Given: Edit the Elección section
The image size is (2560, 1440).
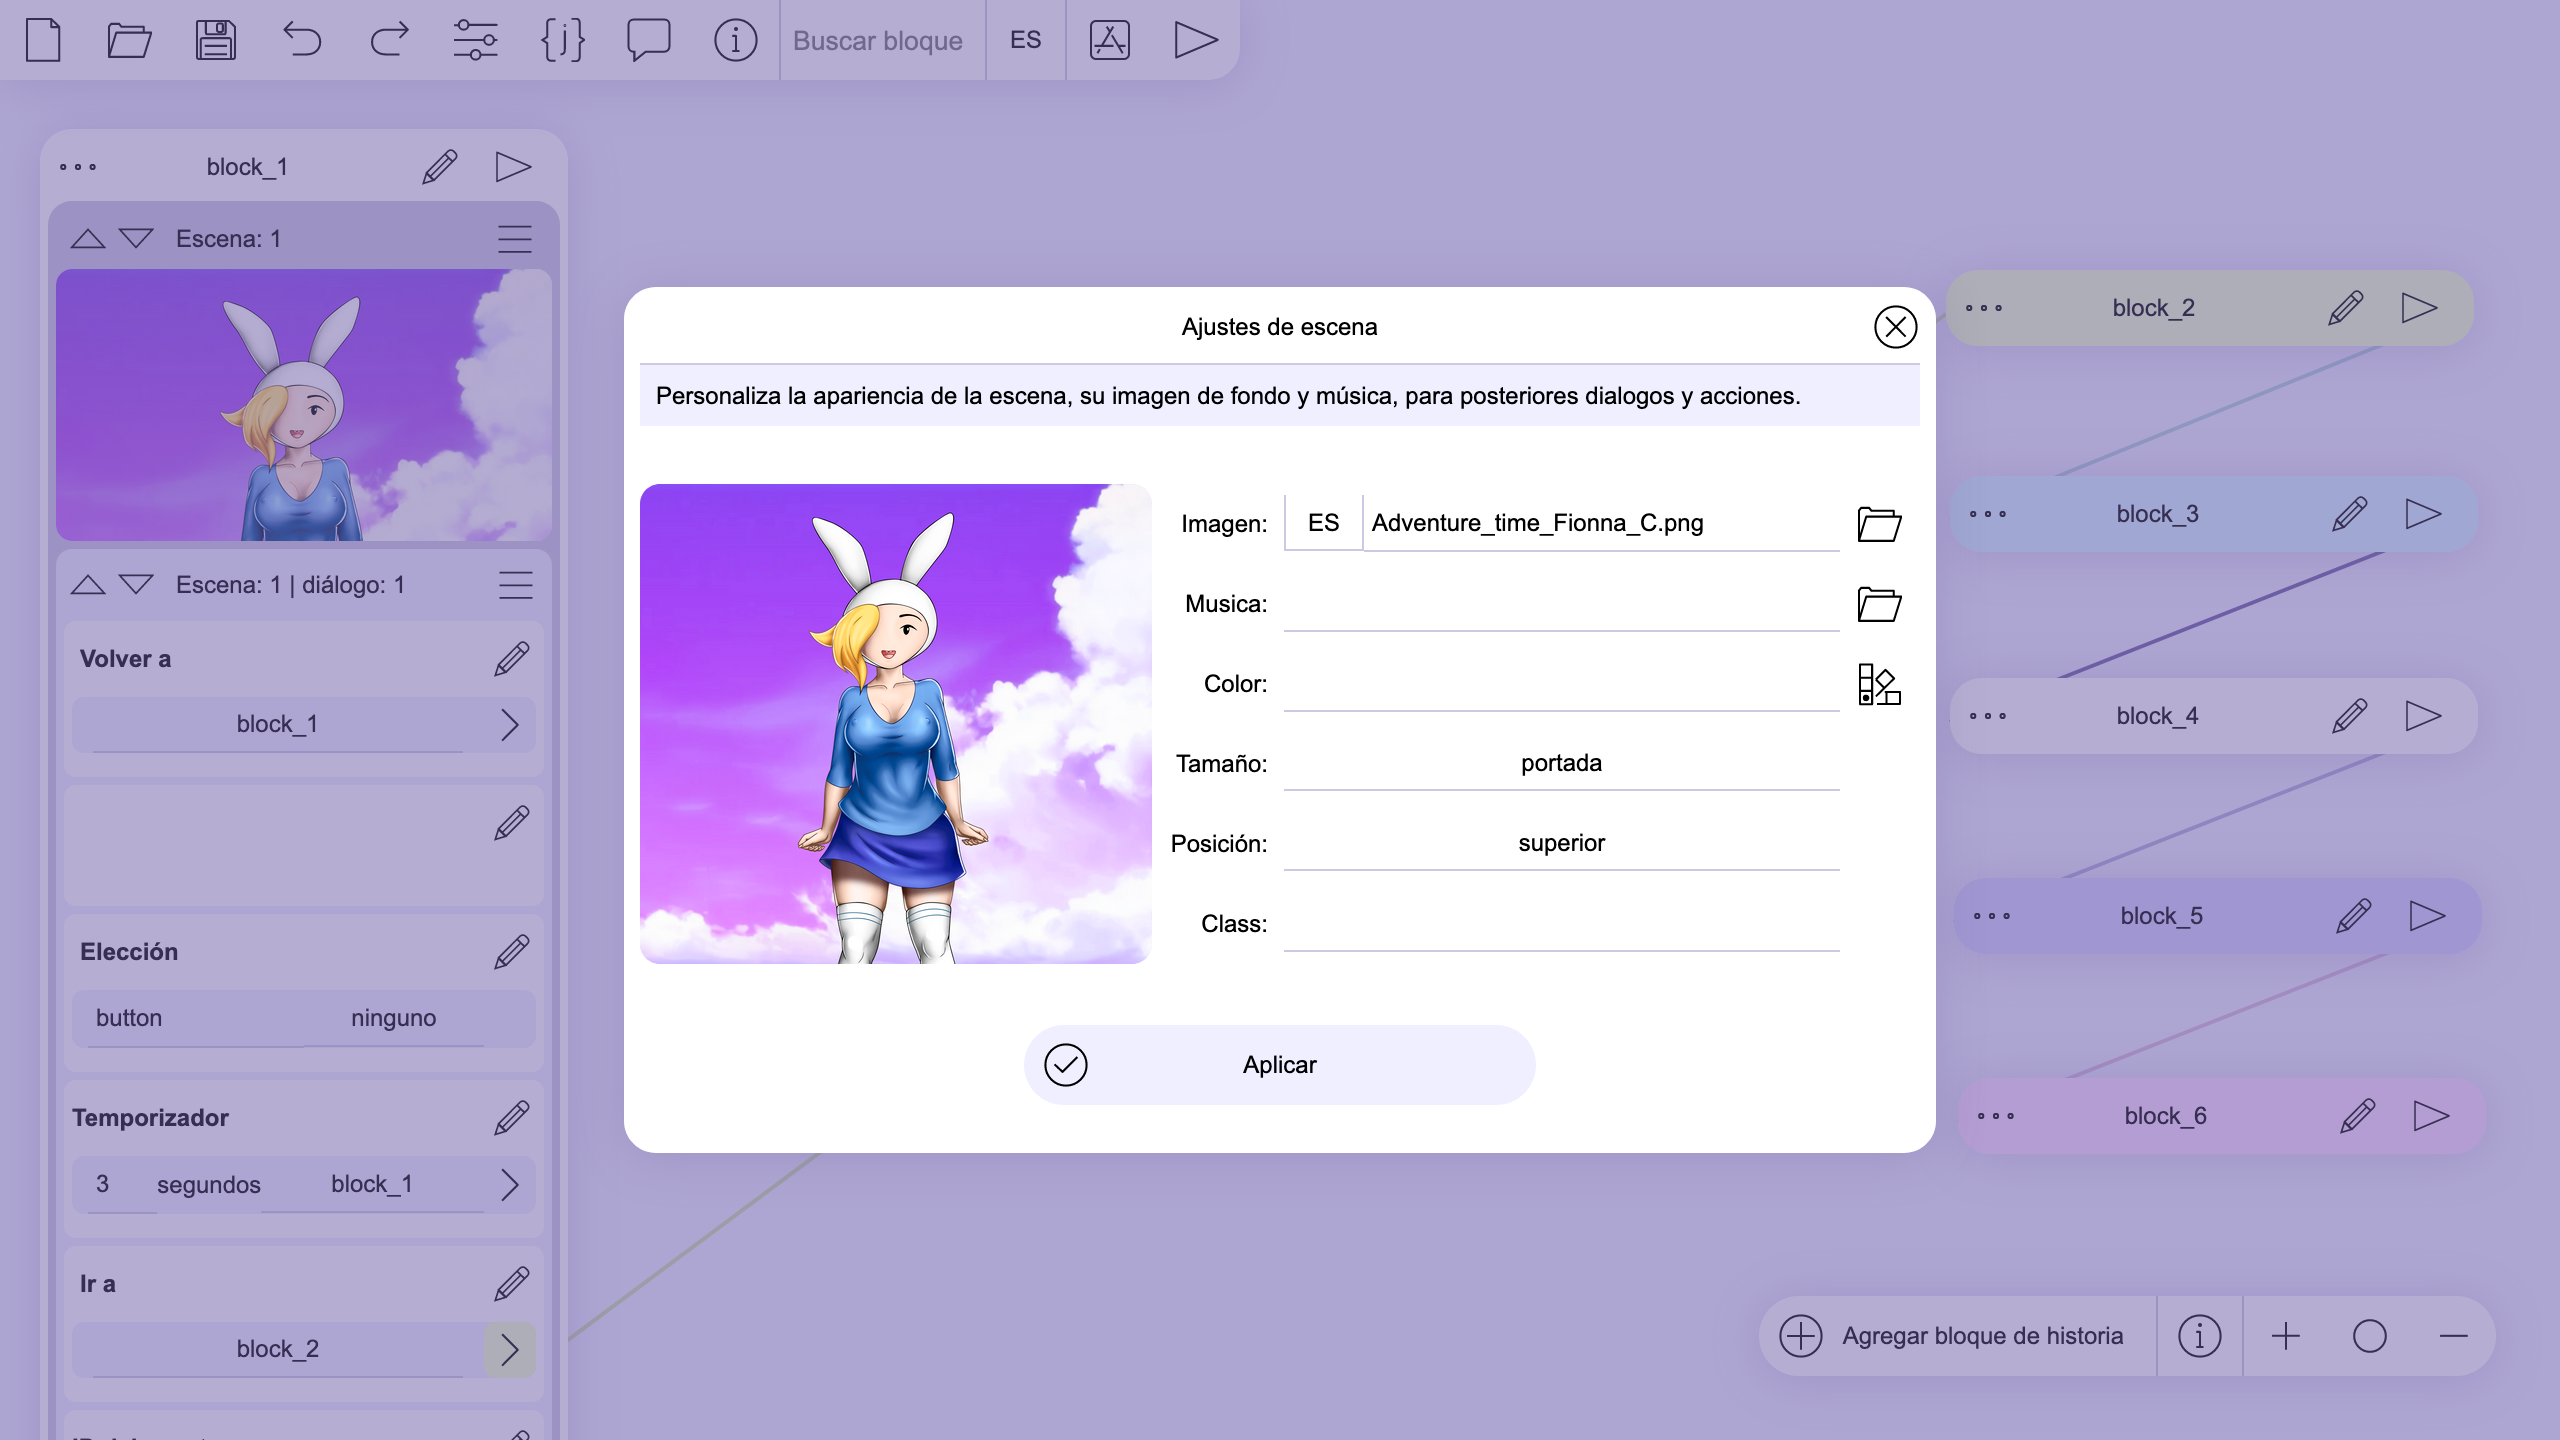Looking at the screenshot, I should click(511, 952).
